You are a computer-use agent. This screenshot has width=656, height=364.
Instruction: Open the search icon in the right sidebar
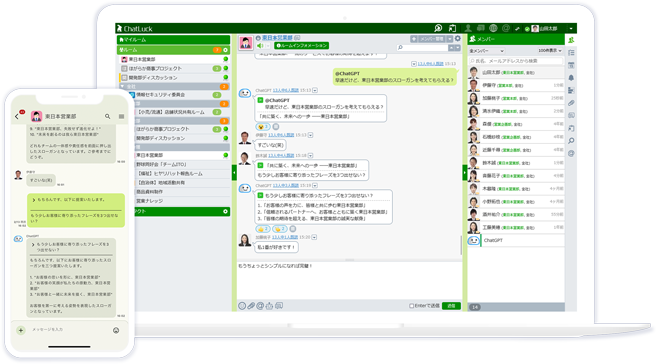point(571,141)
